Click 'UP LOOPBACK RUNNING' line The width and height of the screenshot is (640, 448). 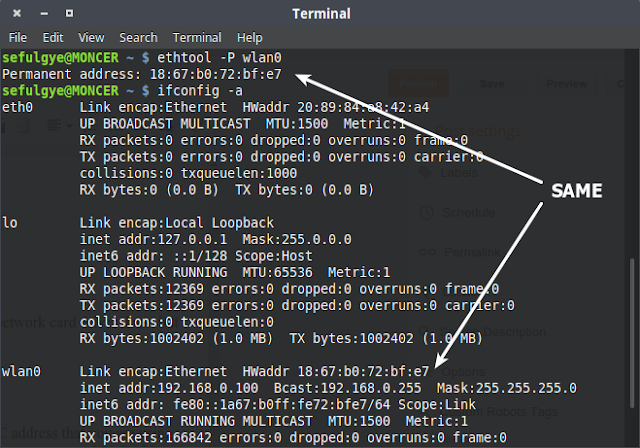(235, 272)
